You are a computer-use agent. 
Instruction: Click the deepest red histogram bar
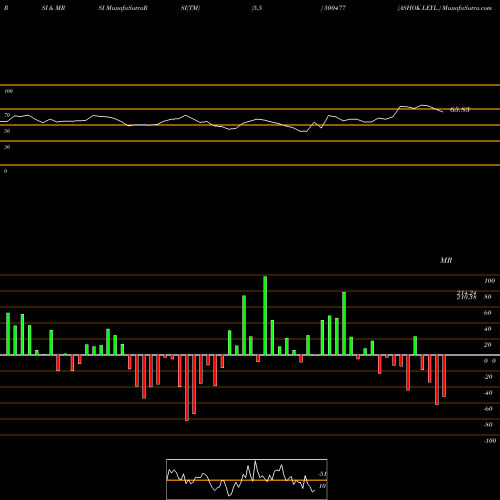click(187, 388)
